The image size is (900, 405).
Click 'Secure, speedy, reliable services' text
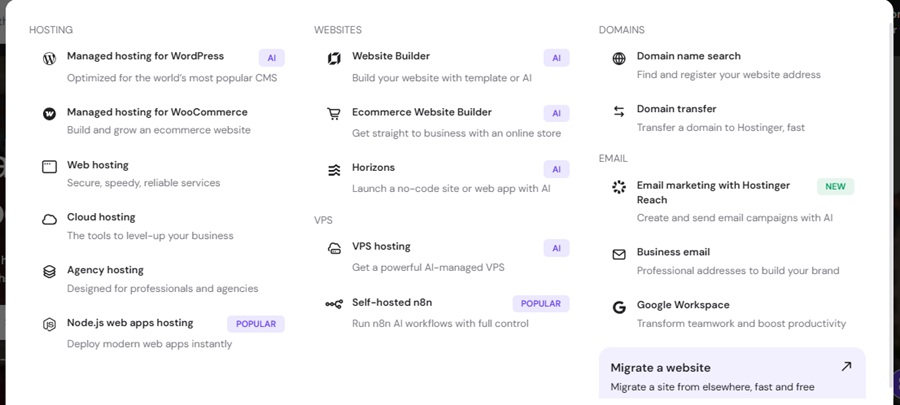(x=143, y=183)
